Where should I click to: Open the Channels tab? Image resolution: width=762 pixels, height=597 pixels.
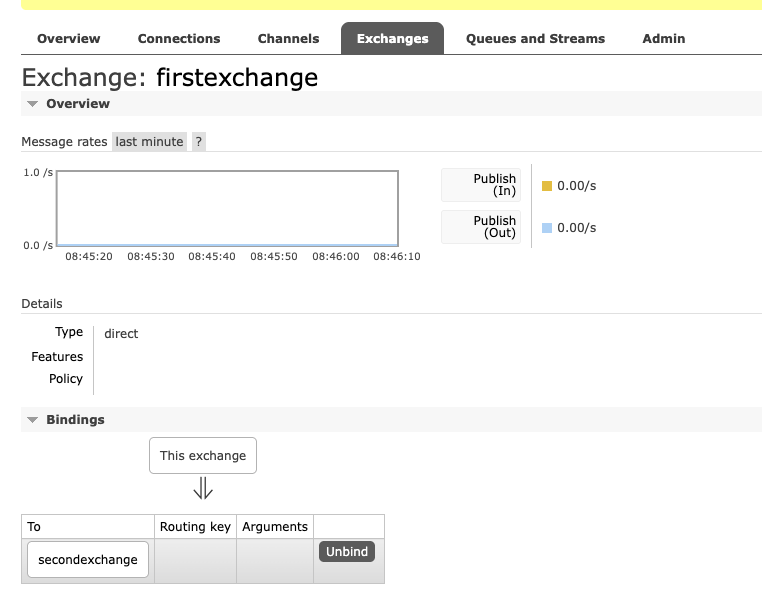pos(288,38)
